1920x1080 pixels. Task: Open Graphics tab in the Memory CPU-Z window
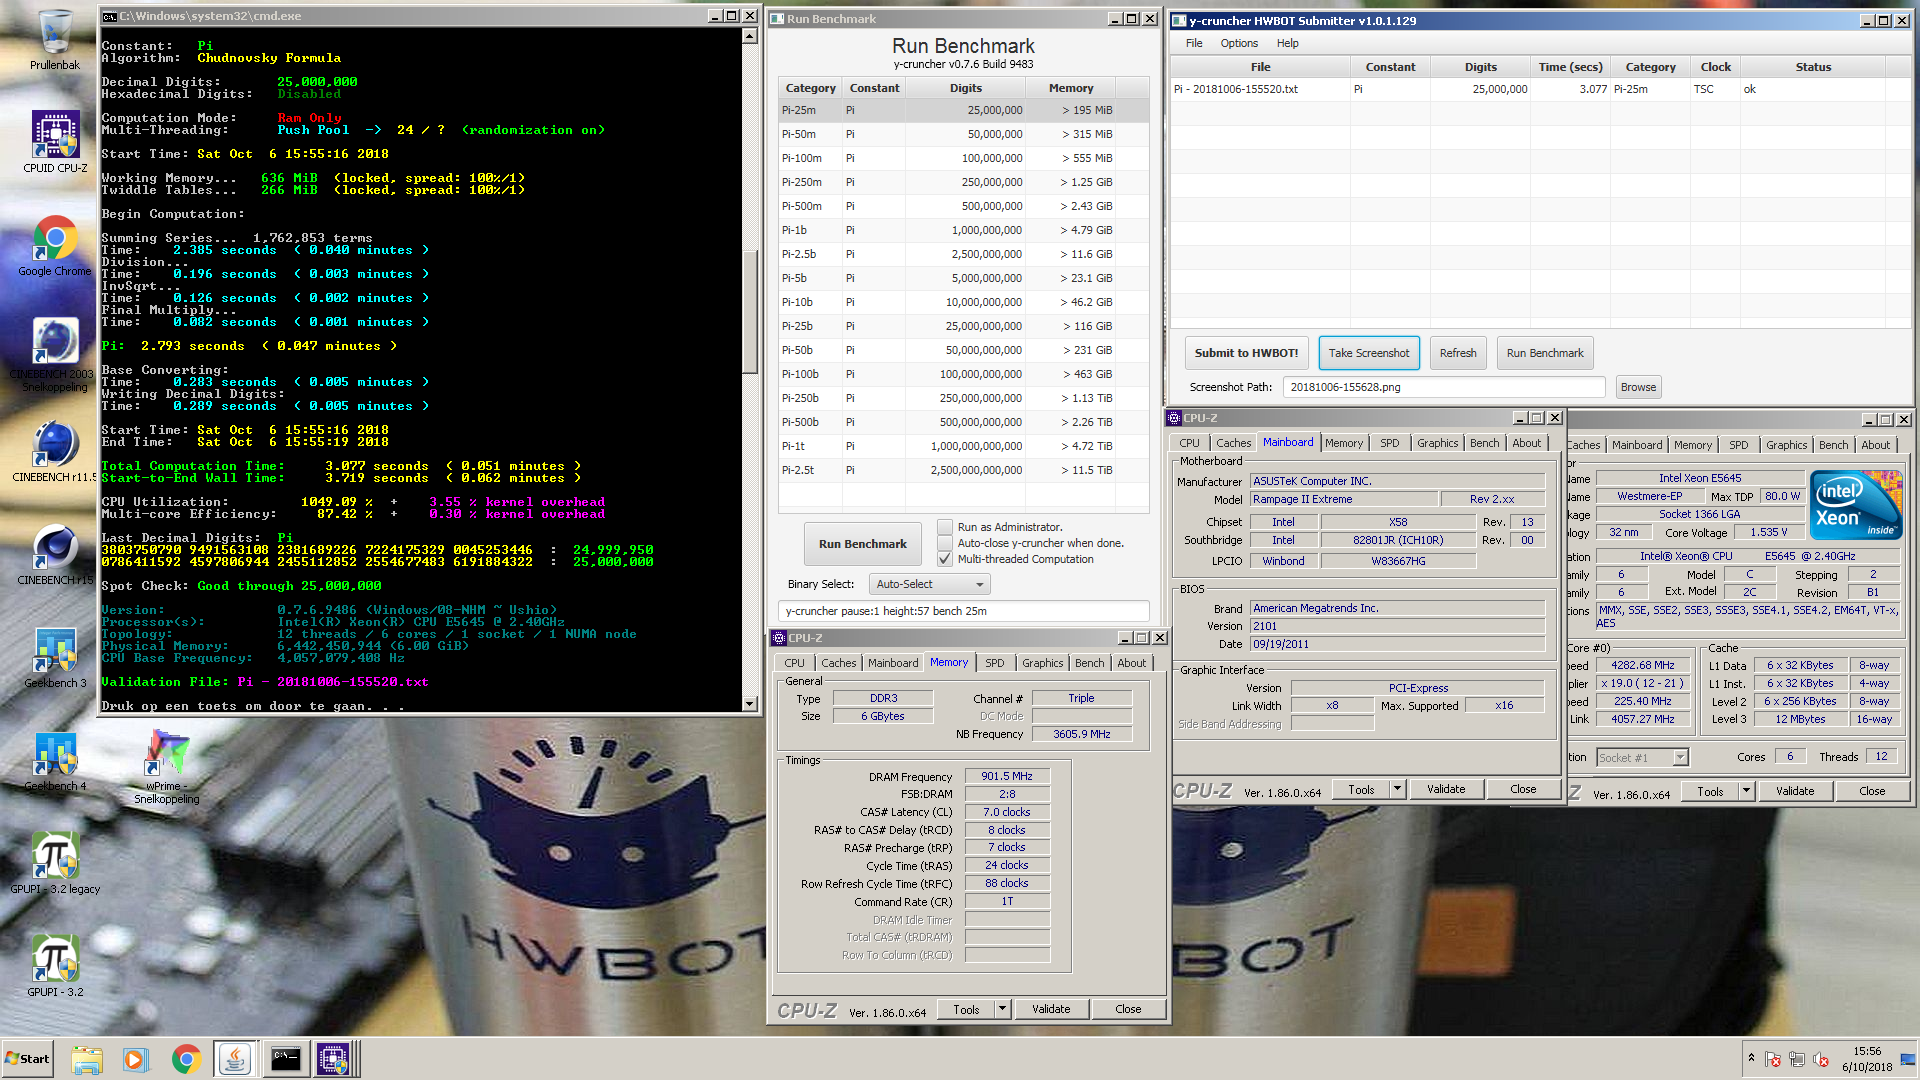pyautogui.click(x=1042, y=663)
